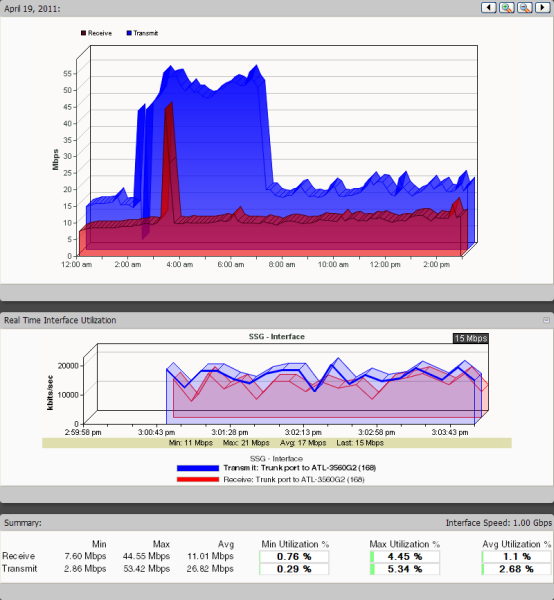Click the SSG - Interface chart title
This screenshot has height=600, width=554.
pos(277,337)
